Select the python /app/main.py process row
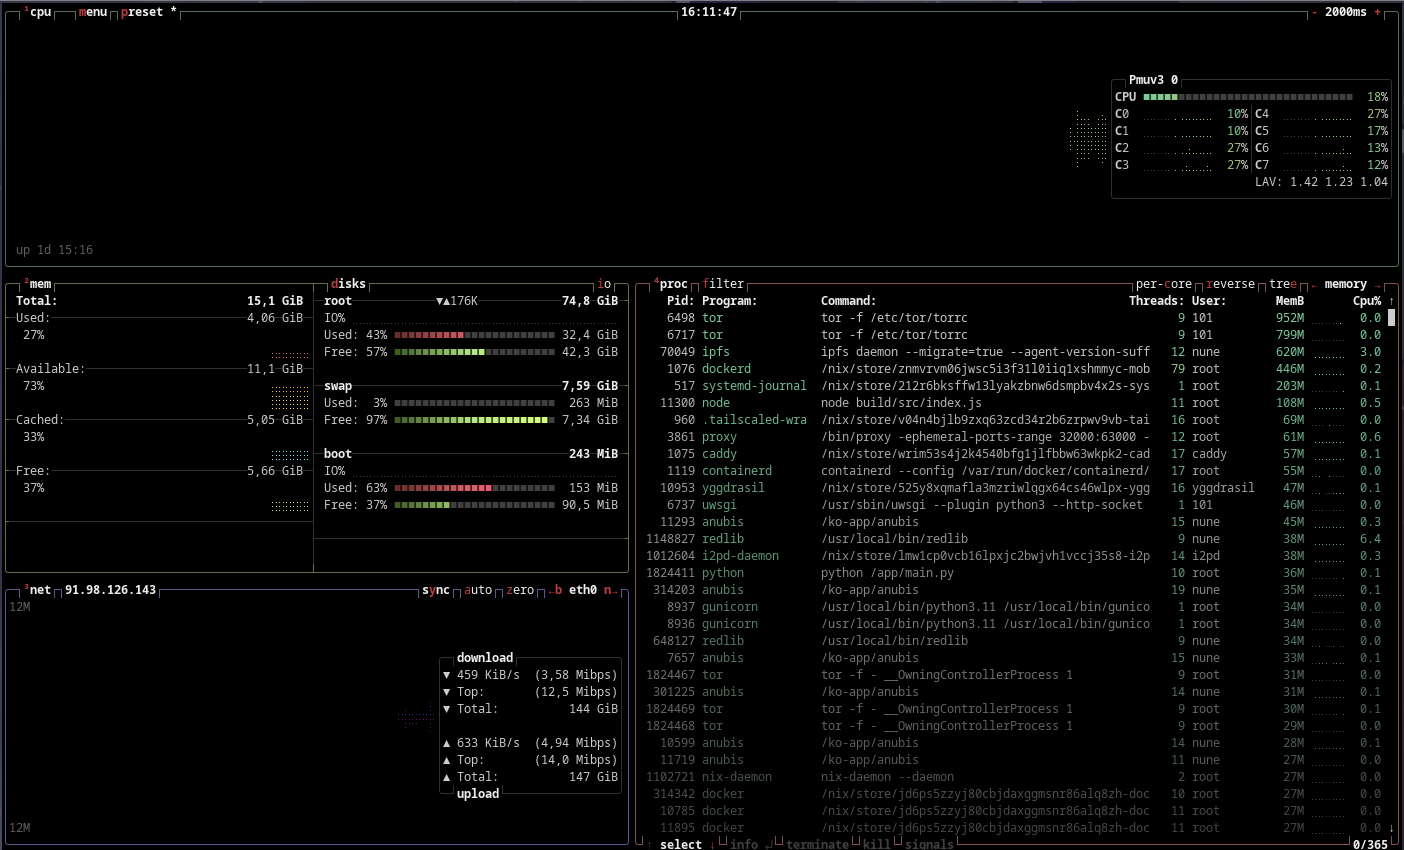1404x850 pixels. pos(1014,573)
